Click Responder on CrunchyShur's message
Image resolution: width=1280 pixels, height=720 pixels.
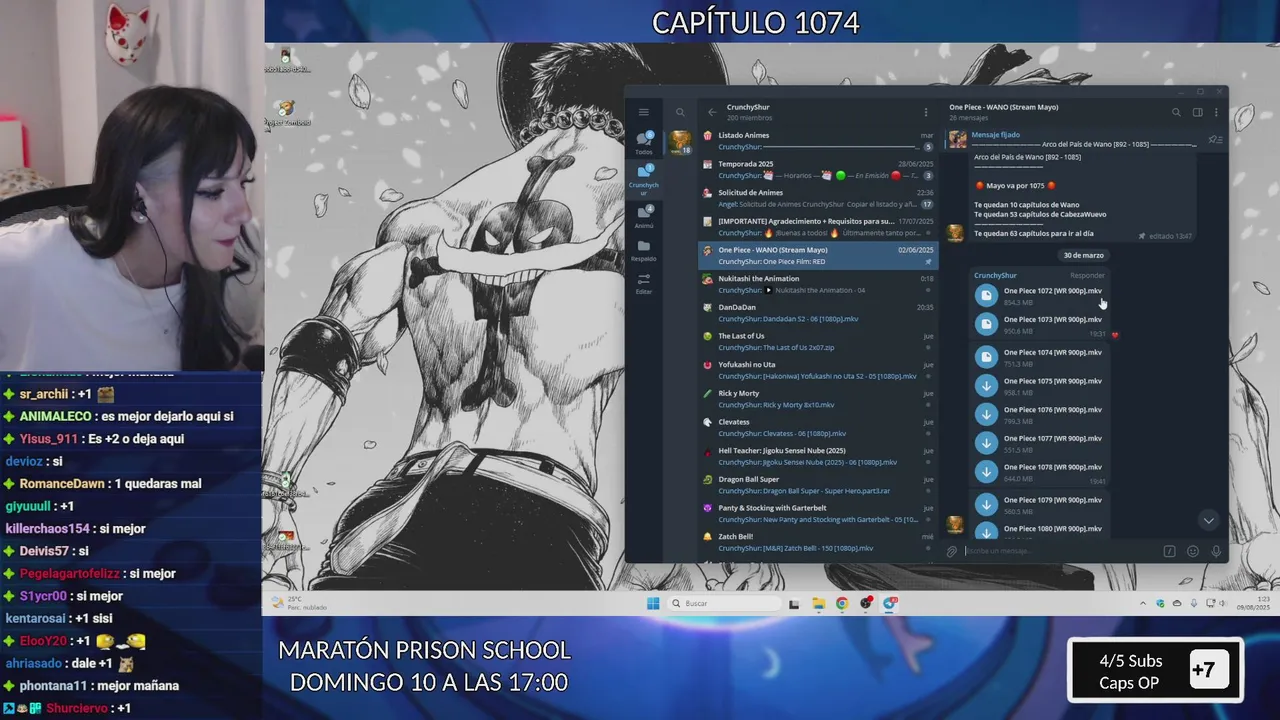[1087, 275]
